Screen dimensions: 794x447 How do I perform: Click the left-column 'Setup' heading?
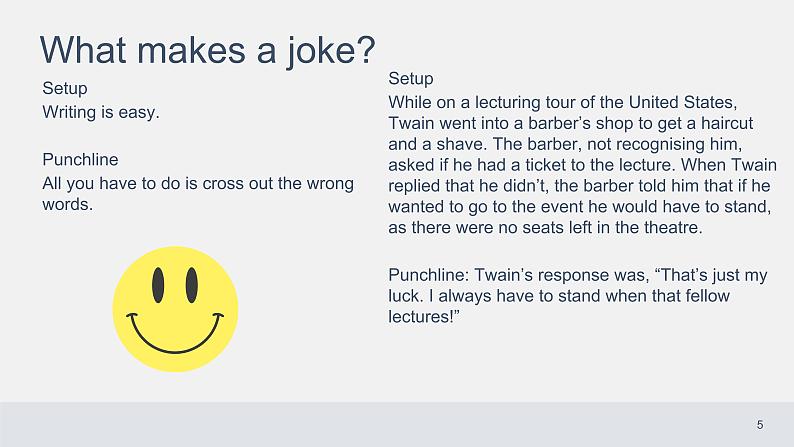click(x=65, y=88)
